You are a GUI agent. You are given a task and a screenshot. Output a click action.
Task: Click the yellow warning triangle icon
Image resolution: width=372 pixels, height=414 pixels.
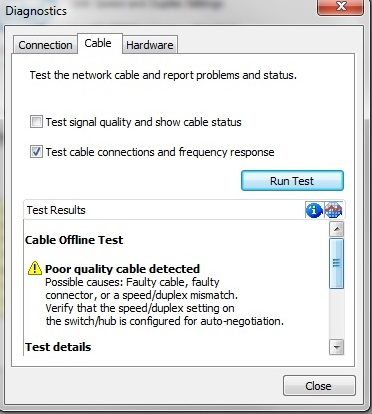point(35,269)
